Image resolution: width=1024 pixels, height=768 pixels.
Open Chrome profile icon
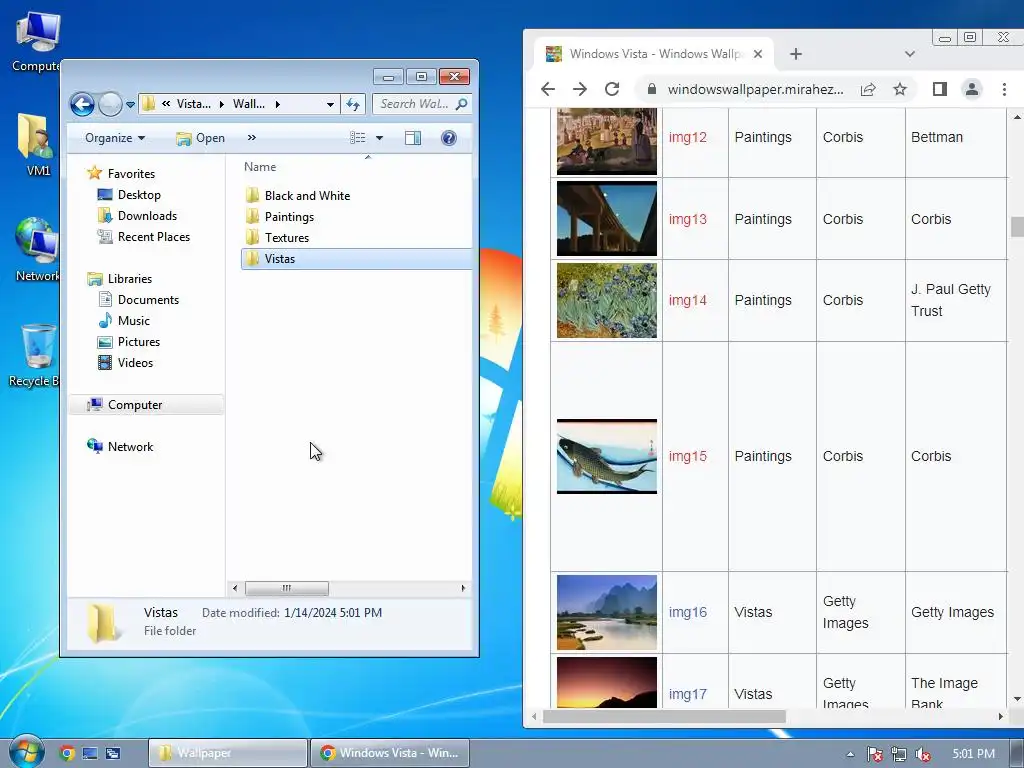[972, 89]
